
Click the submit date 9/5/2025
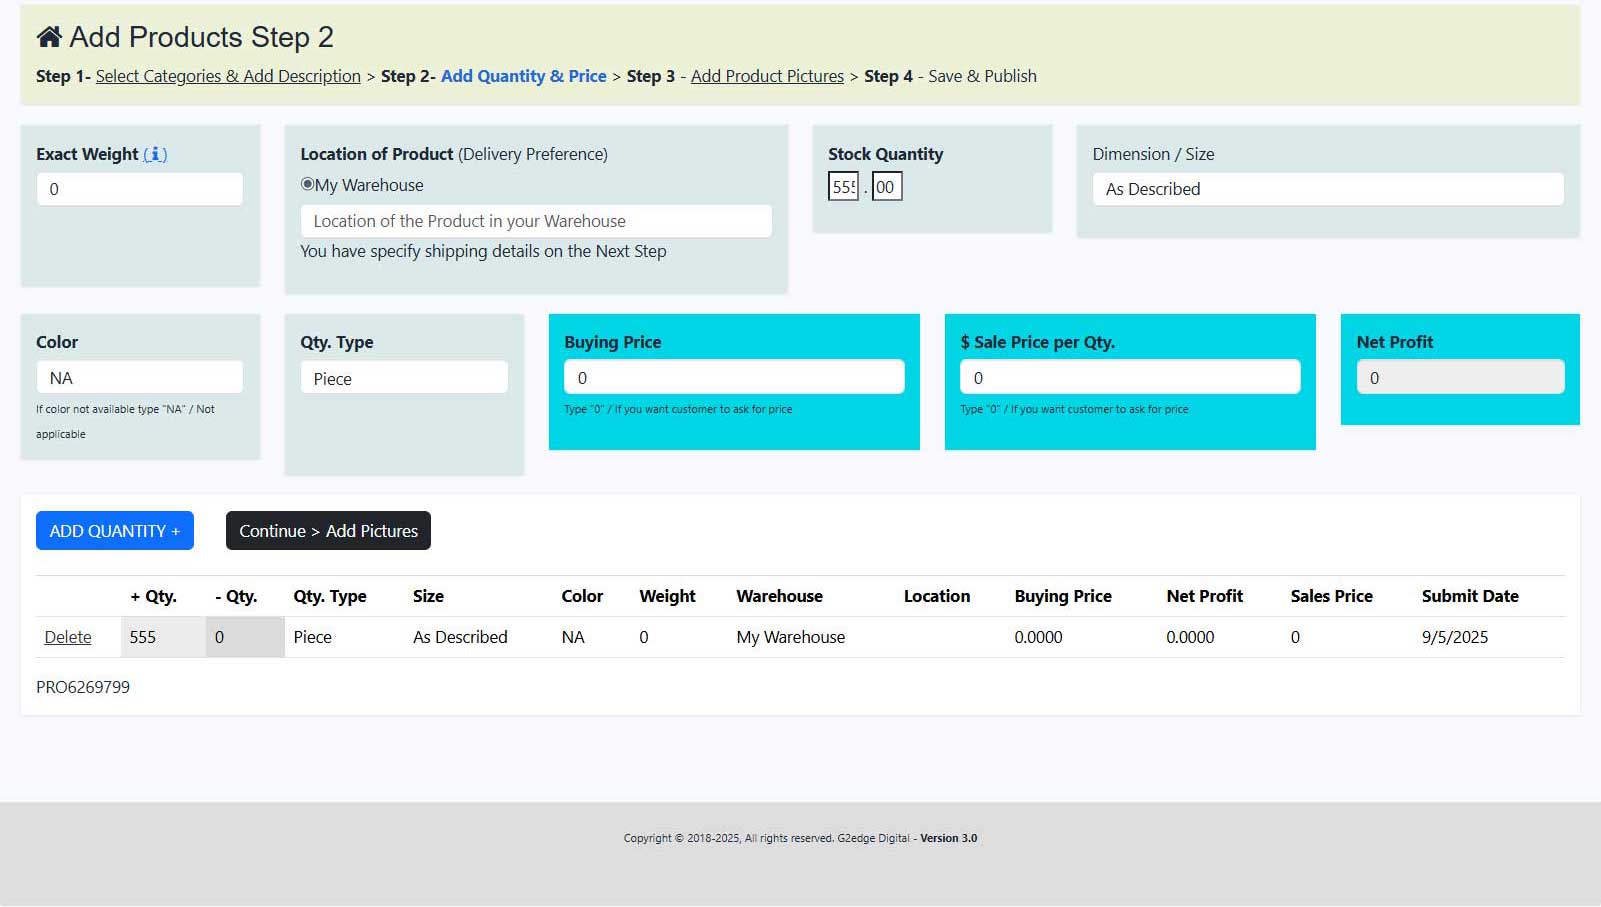[1455, 637]
